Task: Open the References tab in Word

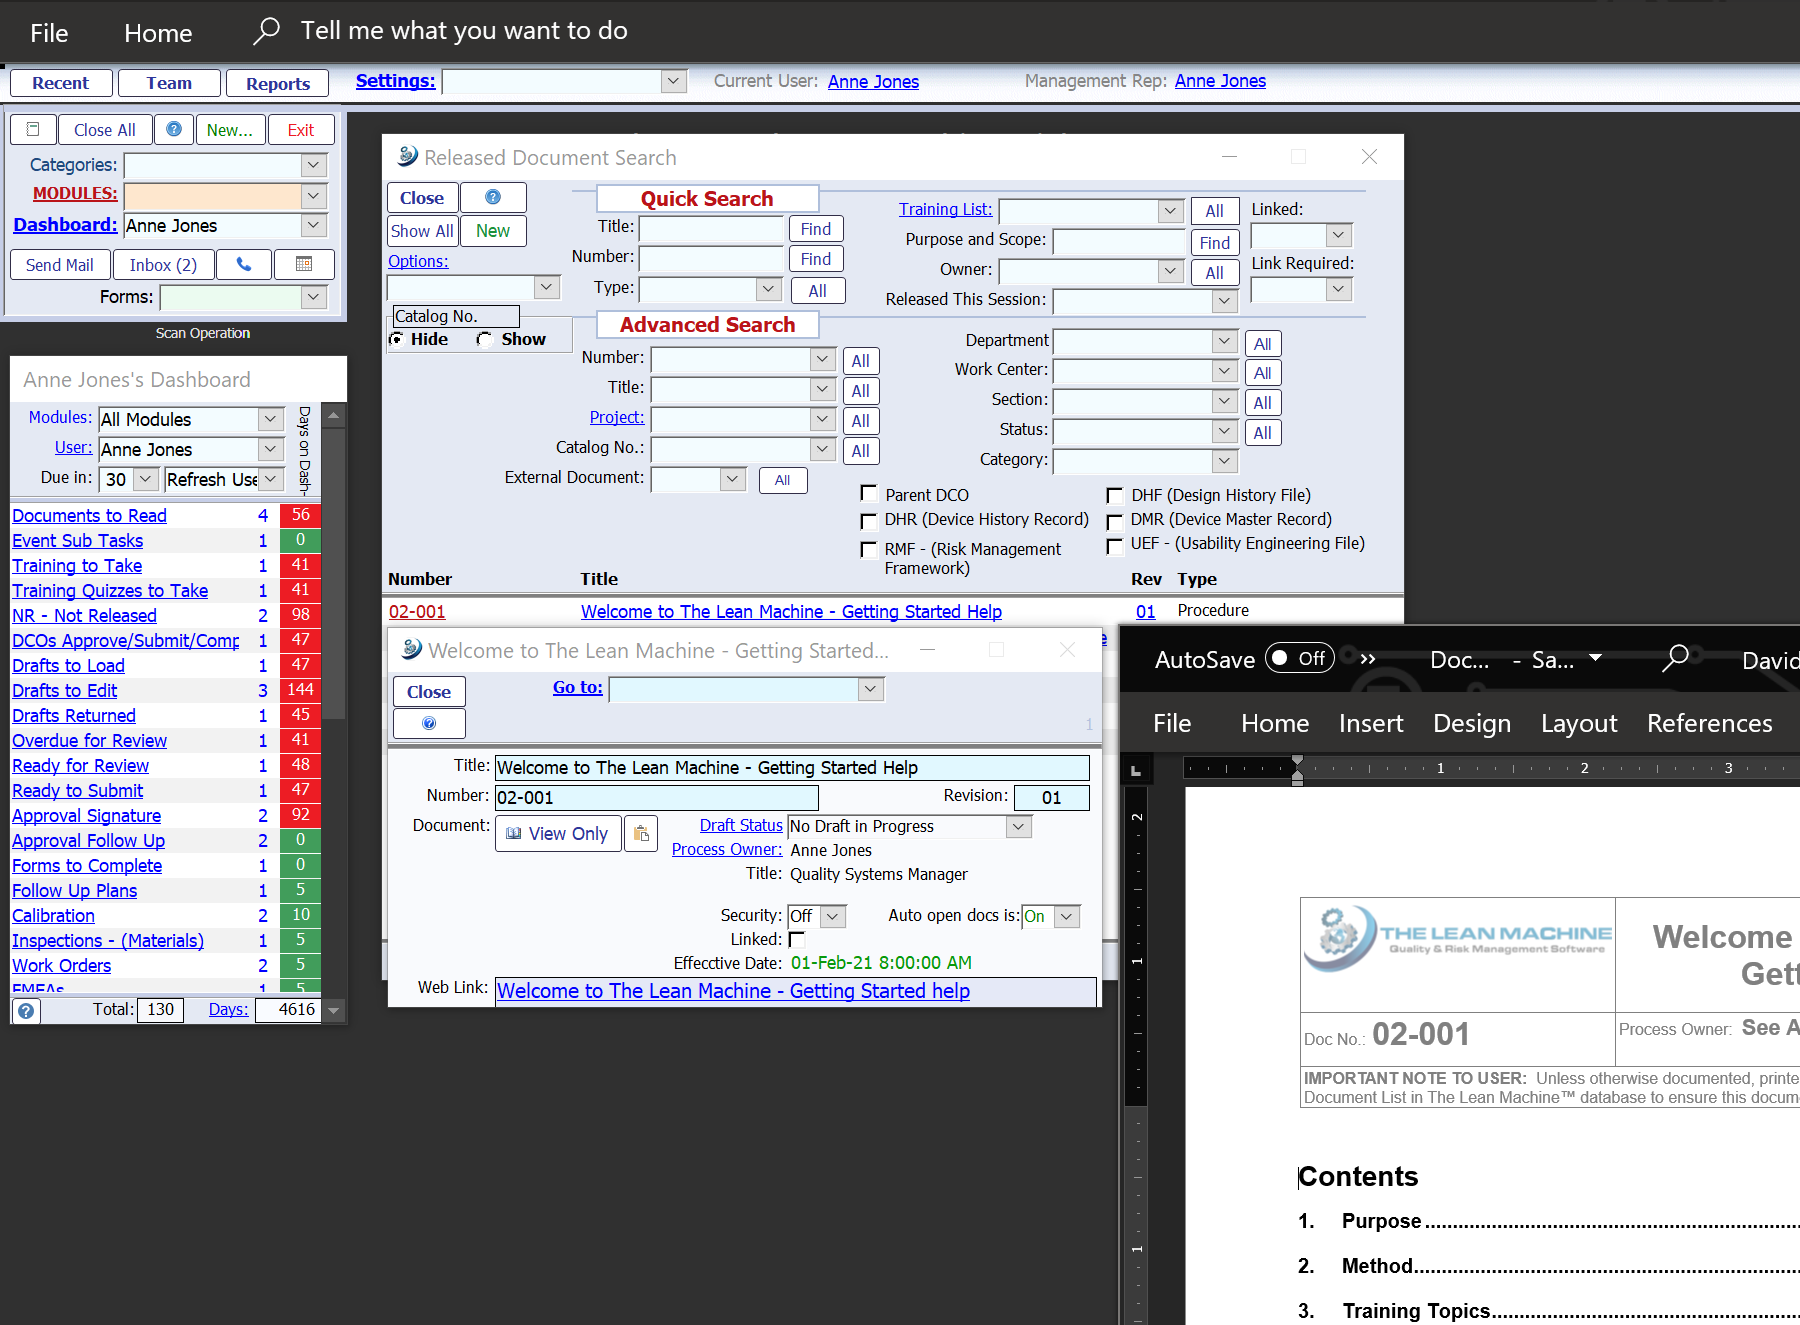Action: coord(1710,723)
